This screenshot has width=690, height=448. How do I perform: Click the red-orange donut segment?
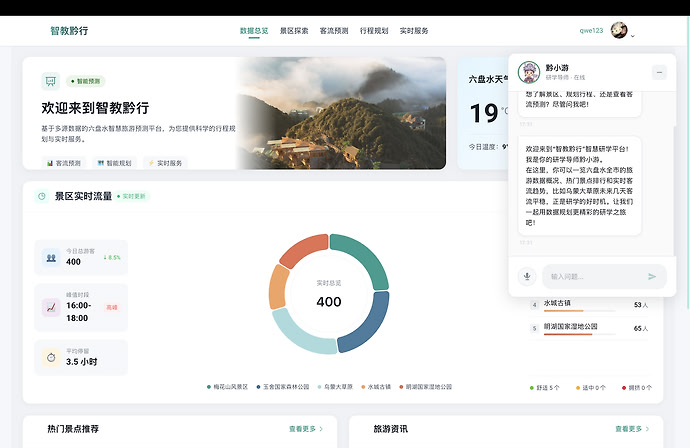point(304,249)
